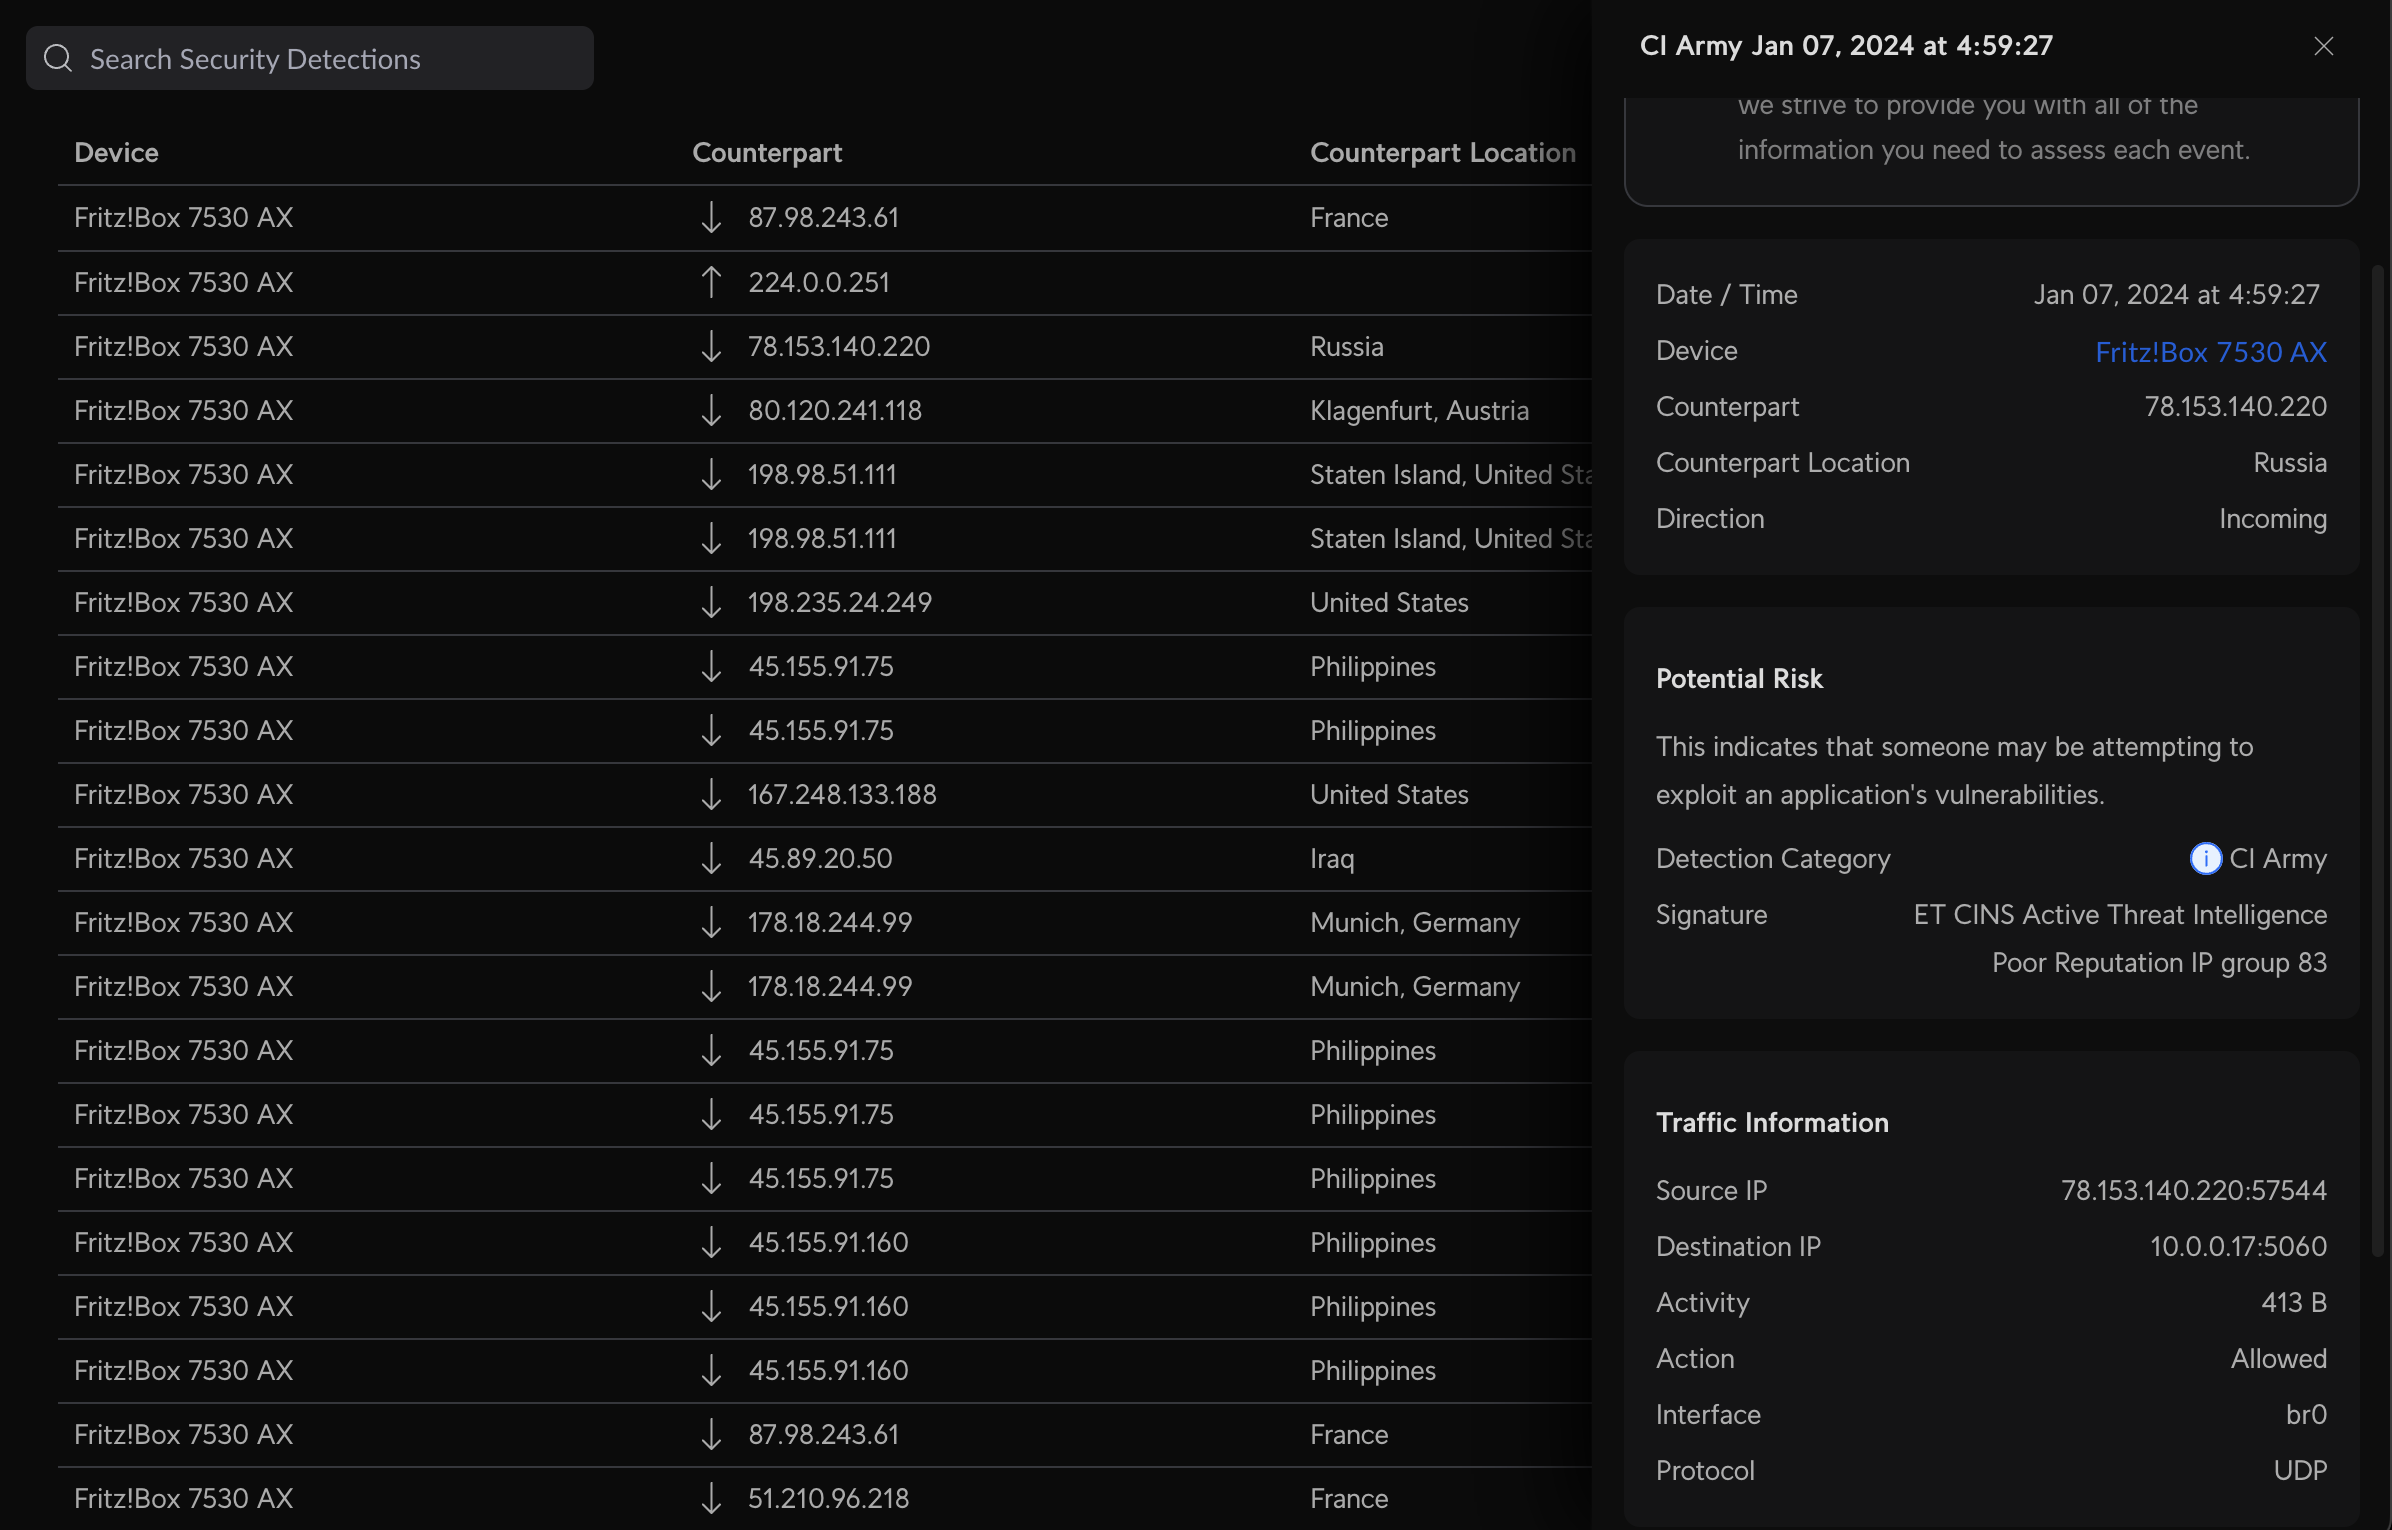Click the incoming arrow beside 80.120.241.118
Viewport: 2392px width, 1530px height.
pos(710,410)
